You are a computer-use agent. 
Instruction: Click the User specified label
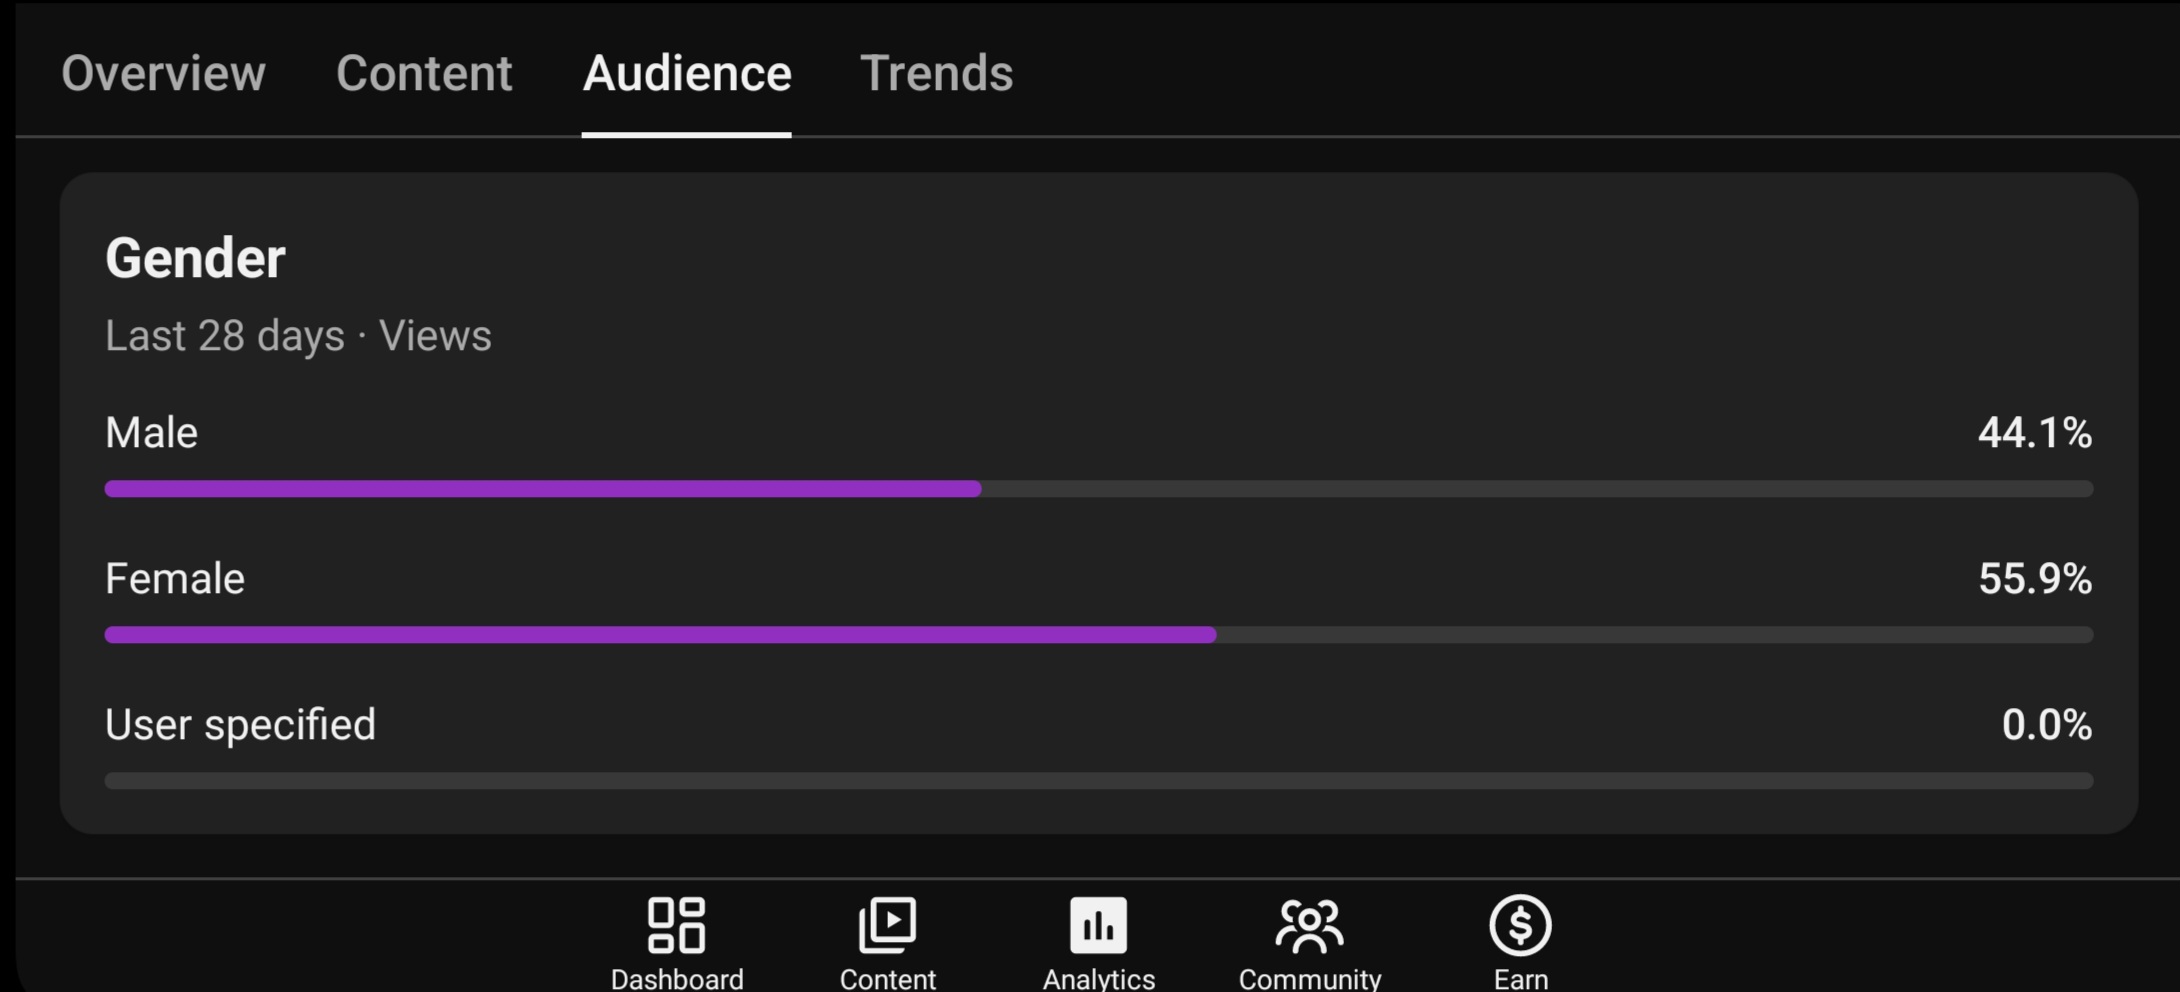pyautogui.click(x=240, y=725)
